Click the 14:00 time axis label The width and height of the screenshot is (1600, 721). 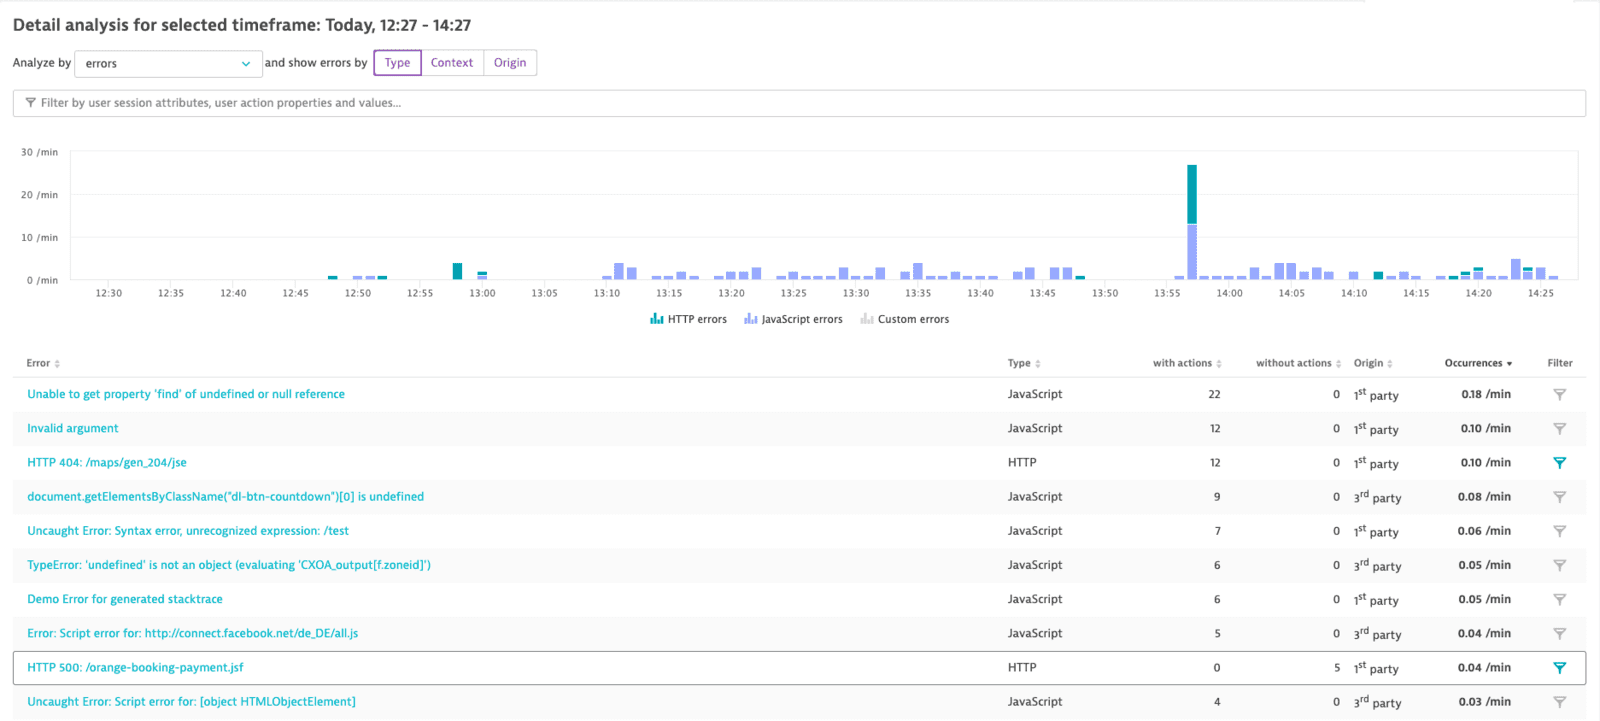point(1229,293)
